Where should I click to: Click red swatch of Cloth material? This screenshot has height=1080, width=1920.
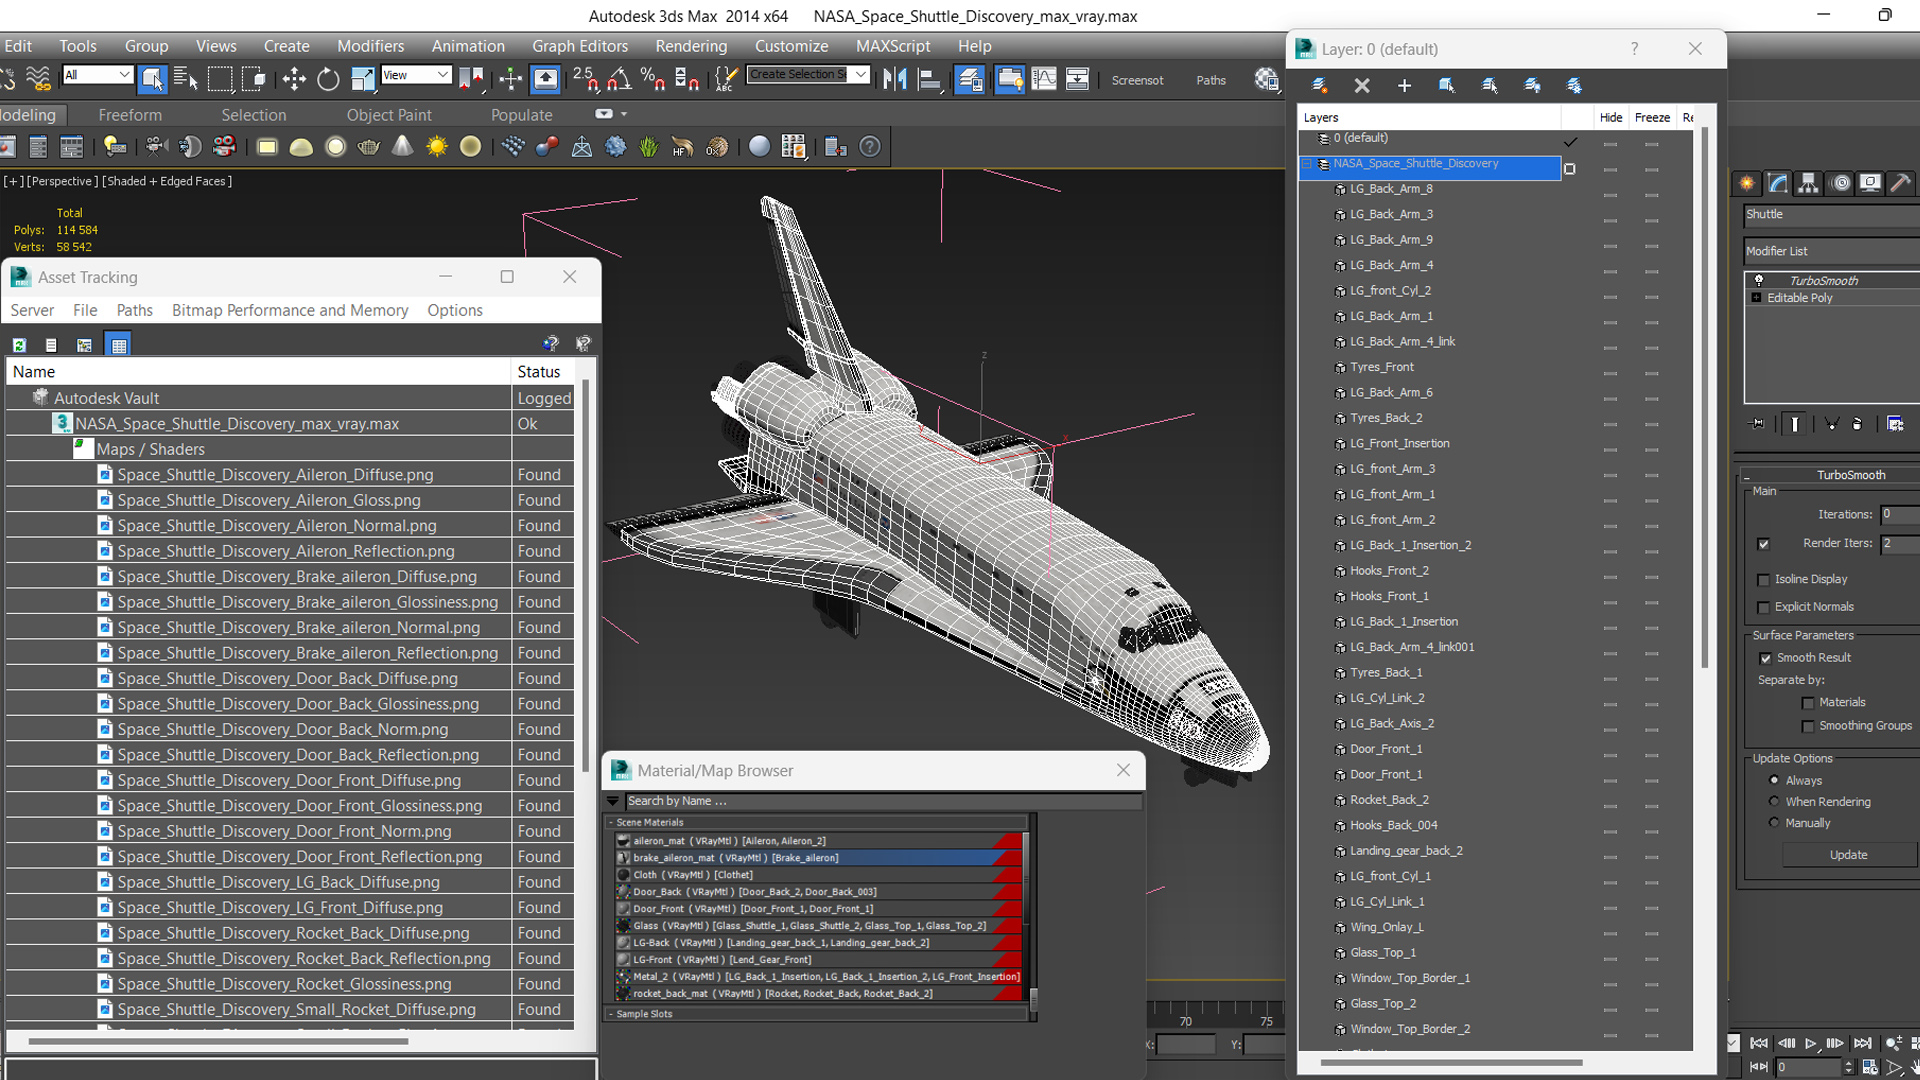pyautogui.click(x=1008, y=875)
